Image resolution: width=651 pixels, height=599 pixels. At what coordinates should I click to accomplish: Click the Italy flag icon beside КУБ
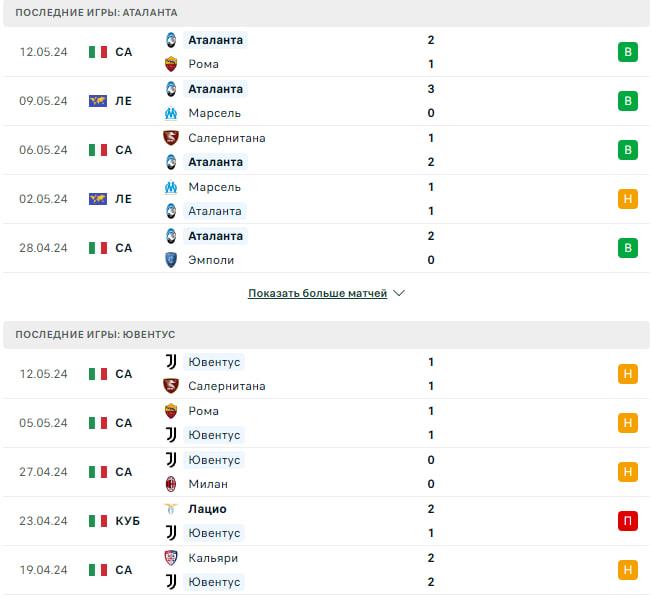98,521
